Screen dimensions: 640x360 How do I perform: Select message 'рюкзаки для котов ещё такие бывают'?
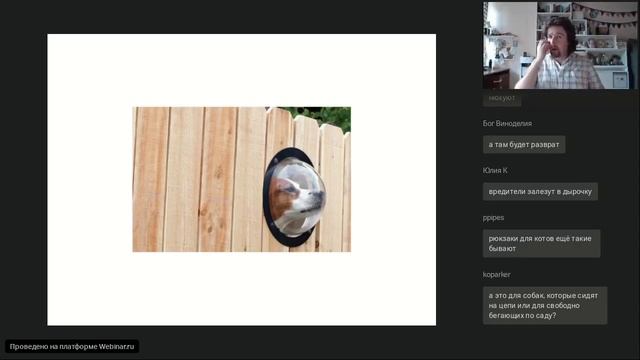tap(541, 243)
